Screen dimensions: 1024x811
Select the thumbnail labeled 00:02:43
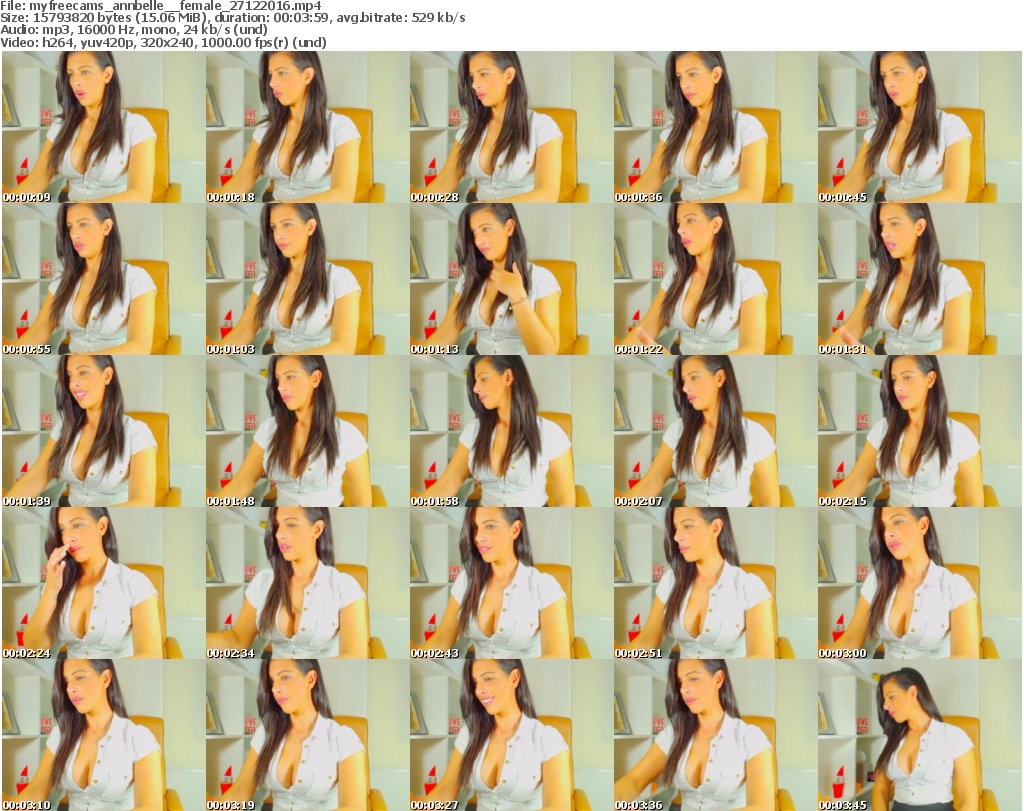[511, 583]
